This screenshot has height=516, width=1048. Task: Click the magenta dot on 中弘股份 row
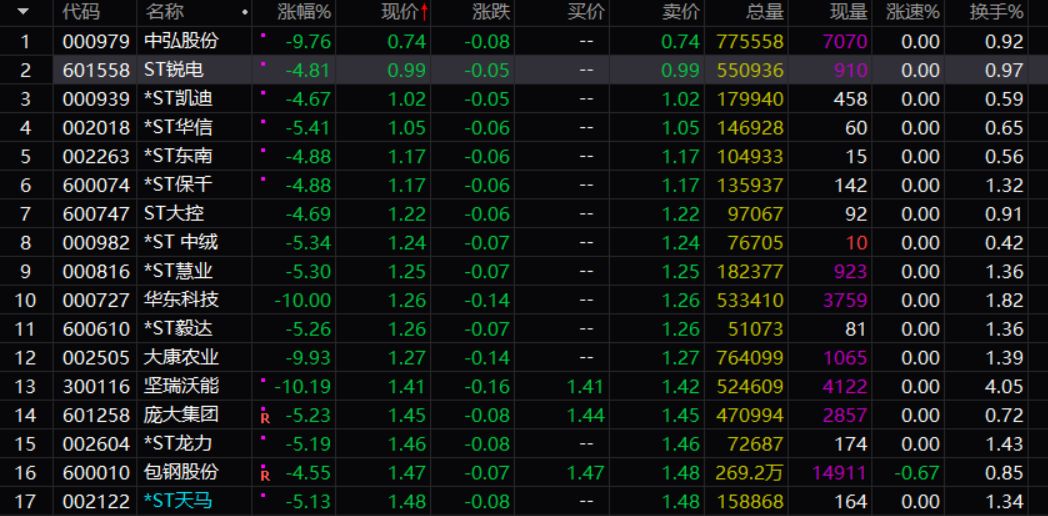coord(263,34)
